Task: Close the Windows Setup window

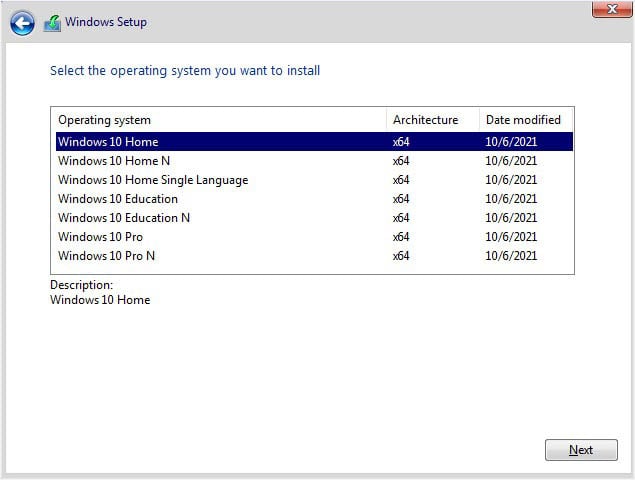Action: point(612,9)
